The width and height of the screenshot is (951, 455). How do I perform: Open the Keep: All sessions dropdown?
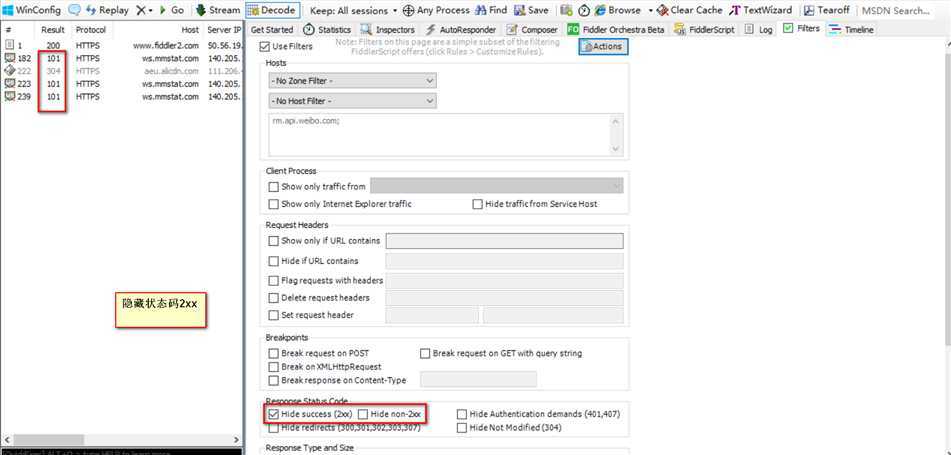point(354,10)
